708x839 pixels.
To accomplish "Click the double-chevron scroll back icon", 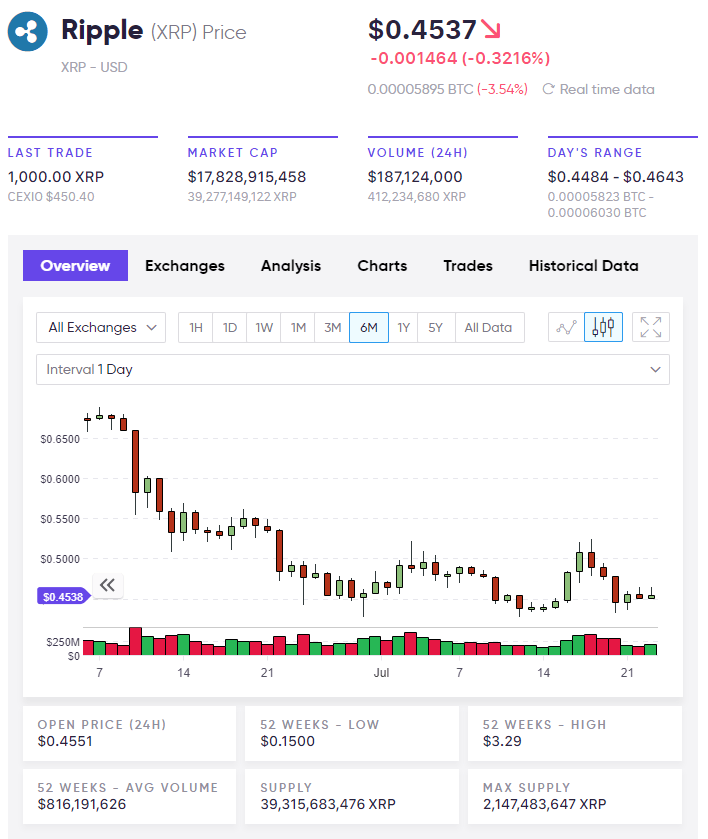I will click(x=108, y=585).
